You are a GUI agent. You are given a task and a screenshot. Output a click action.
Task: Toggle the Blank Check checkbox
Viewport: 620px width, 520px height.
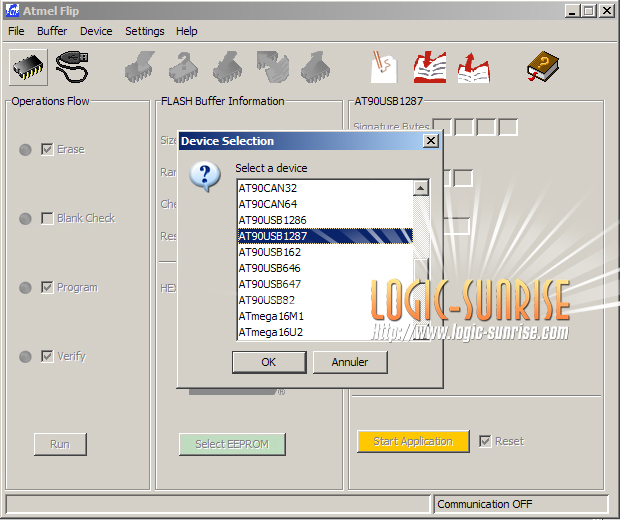click(47, 218)
